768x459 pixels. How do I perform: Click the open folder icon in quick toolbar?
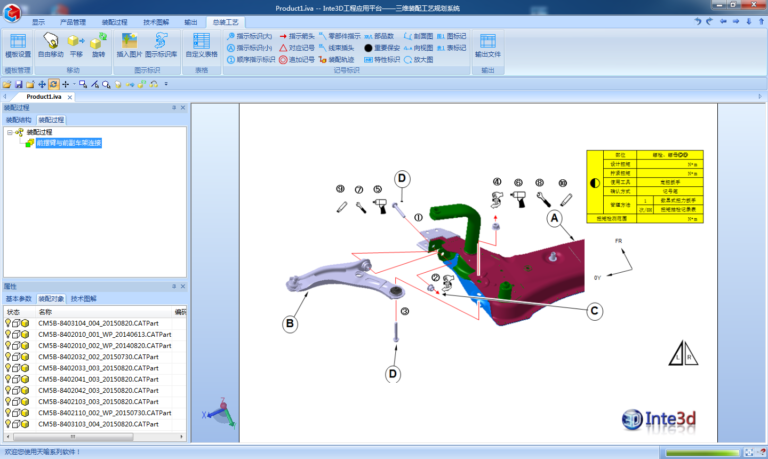pyautogui.click(x=6, y=84)
